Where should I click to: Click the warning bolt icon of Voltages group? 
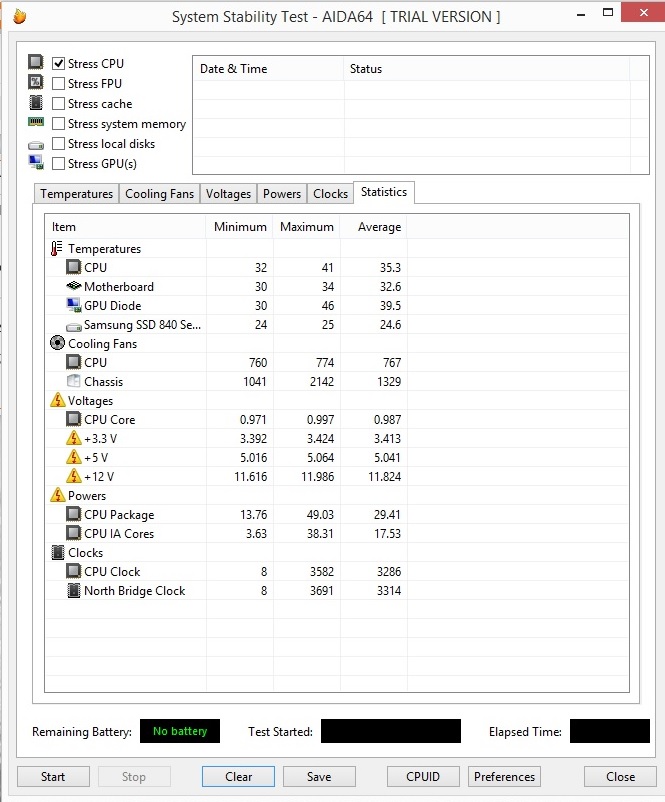58,400
